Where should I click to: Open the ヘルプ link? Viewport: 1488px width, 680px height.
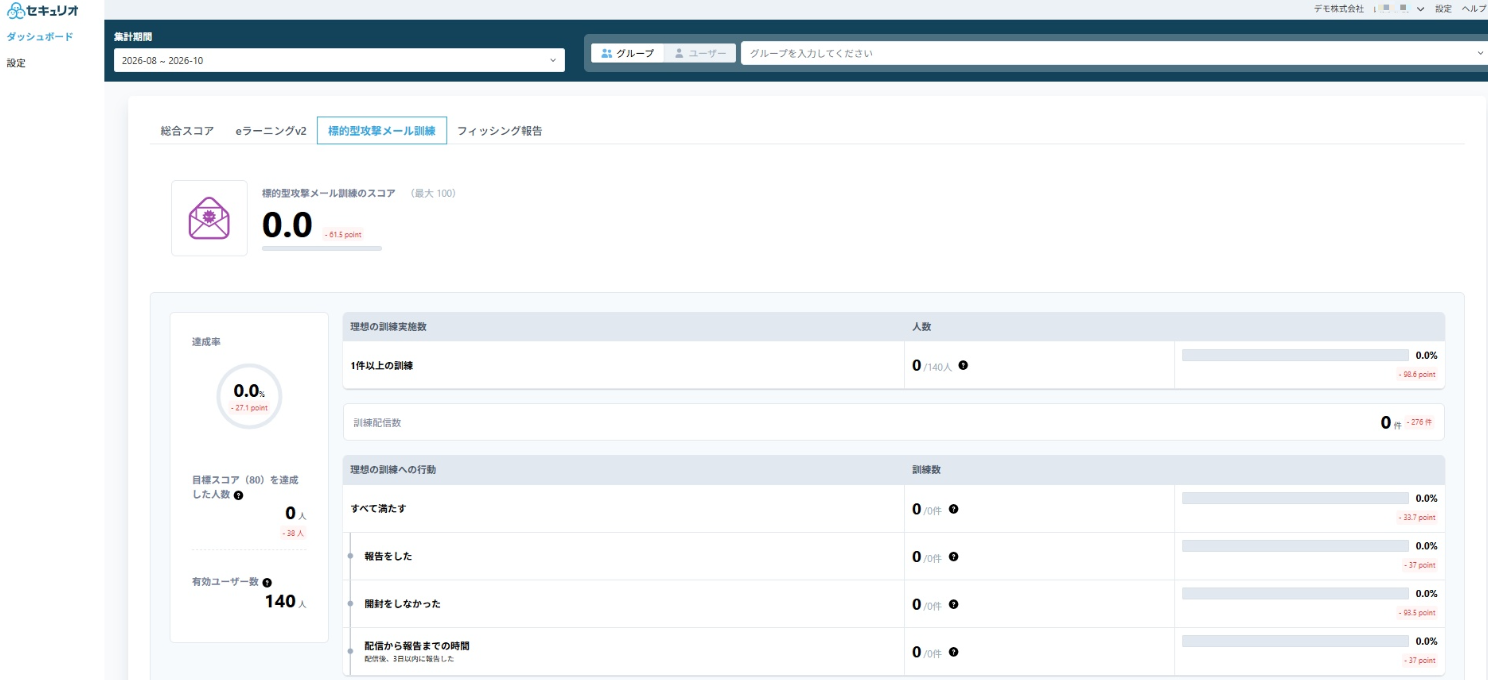1474,8
